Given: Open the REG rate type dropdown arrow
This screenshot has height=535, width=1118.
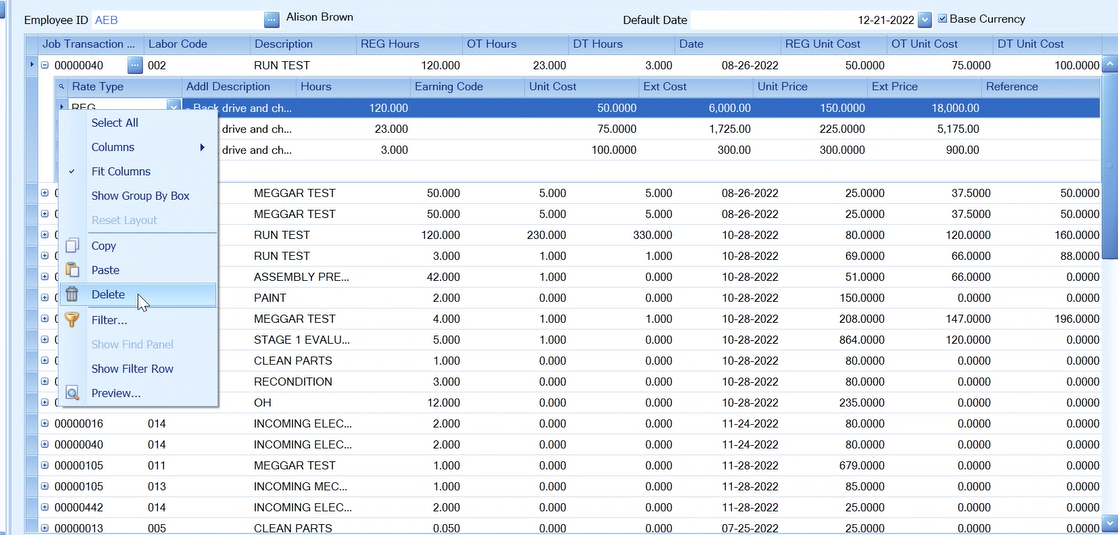Looking at the screenshot, I should pos(173,107).
